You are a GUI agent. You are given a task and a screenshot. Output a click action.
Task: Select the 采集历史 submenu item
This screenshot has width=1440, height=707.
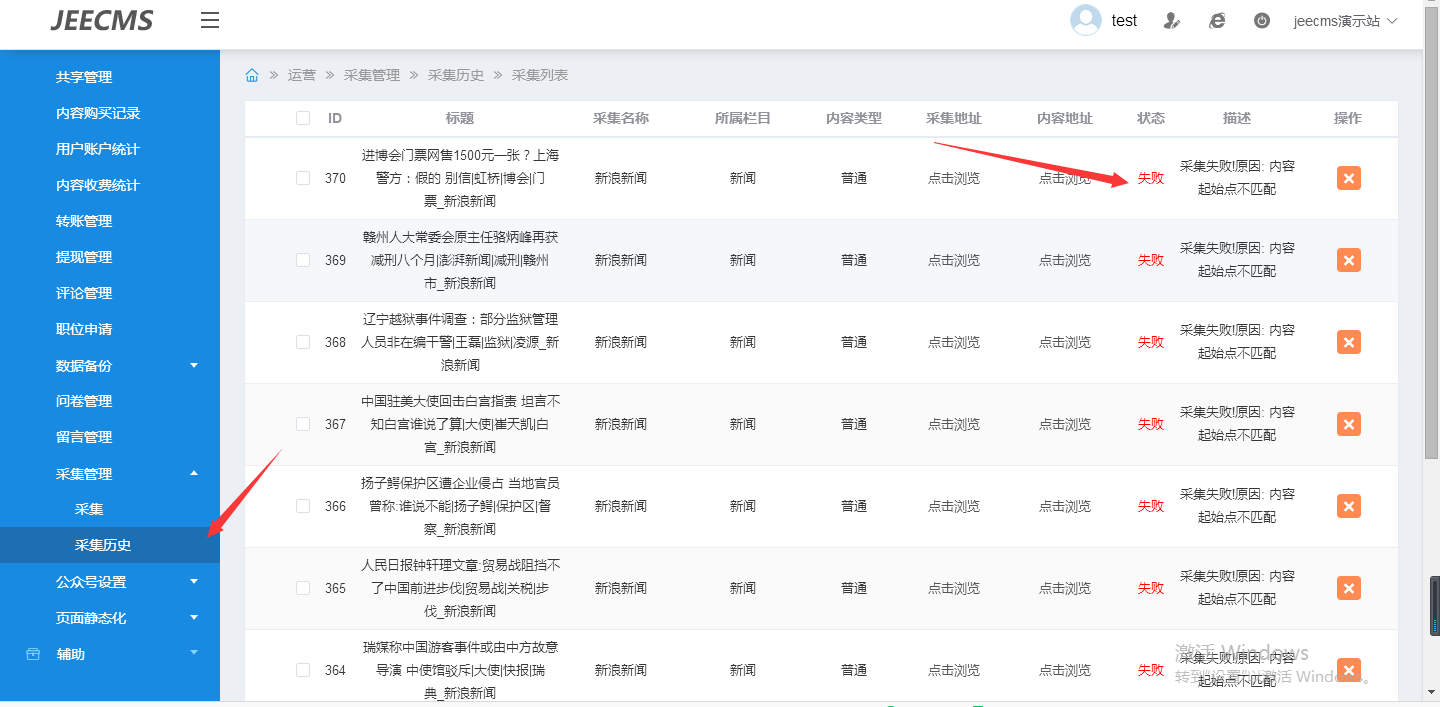point(110,545)
